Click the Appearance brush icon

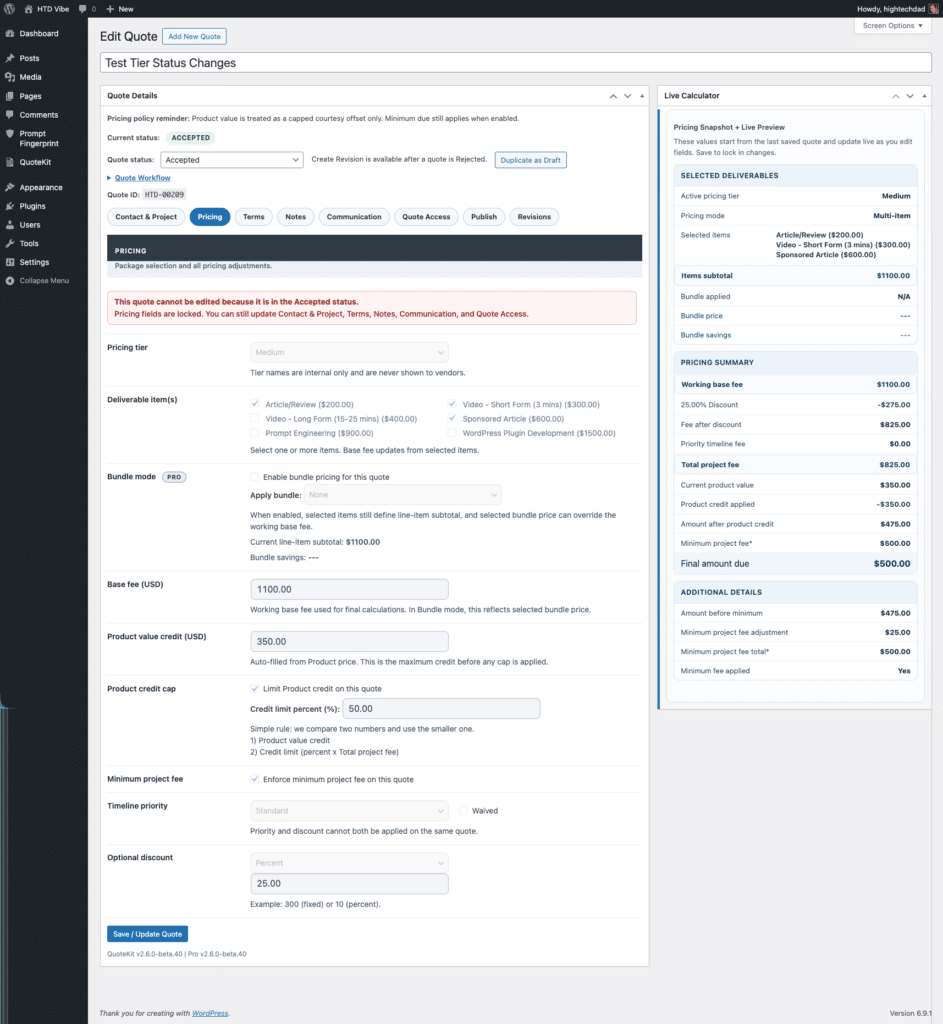pyautogui.click(x=10, y=187)
